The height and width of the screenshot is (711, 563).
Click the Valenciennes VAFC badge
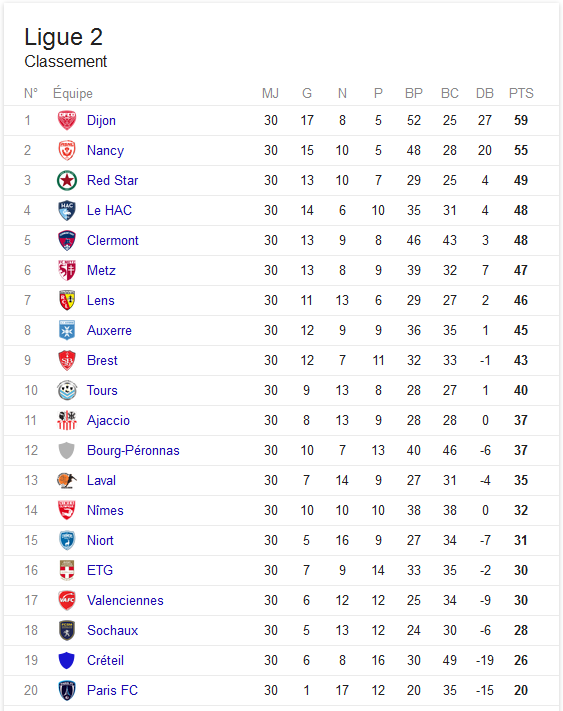pyautogui.click(x=67, y=600)
